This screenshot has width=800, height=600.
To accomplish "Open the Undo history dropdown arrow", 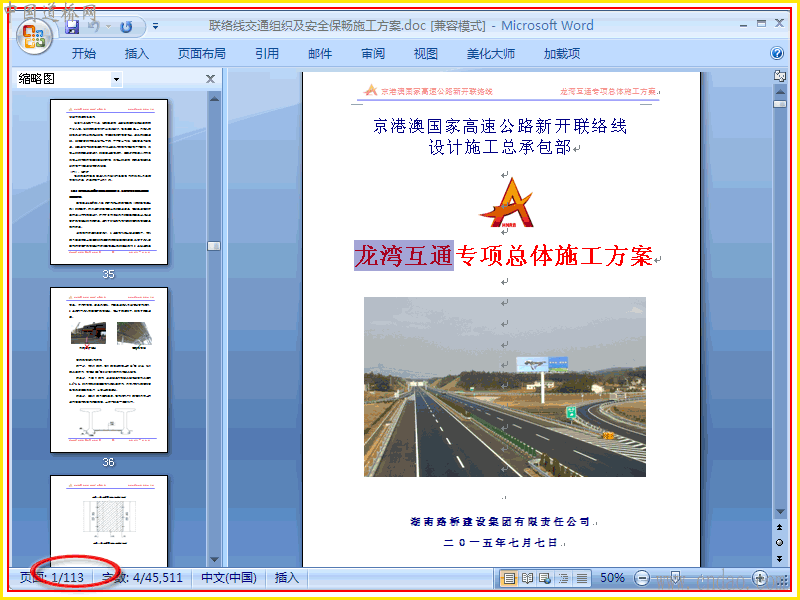I will click(x=108, y=27).
